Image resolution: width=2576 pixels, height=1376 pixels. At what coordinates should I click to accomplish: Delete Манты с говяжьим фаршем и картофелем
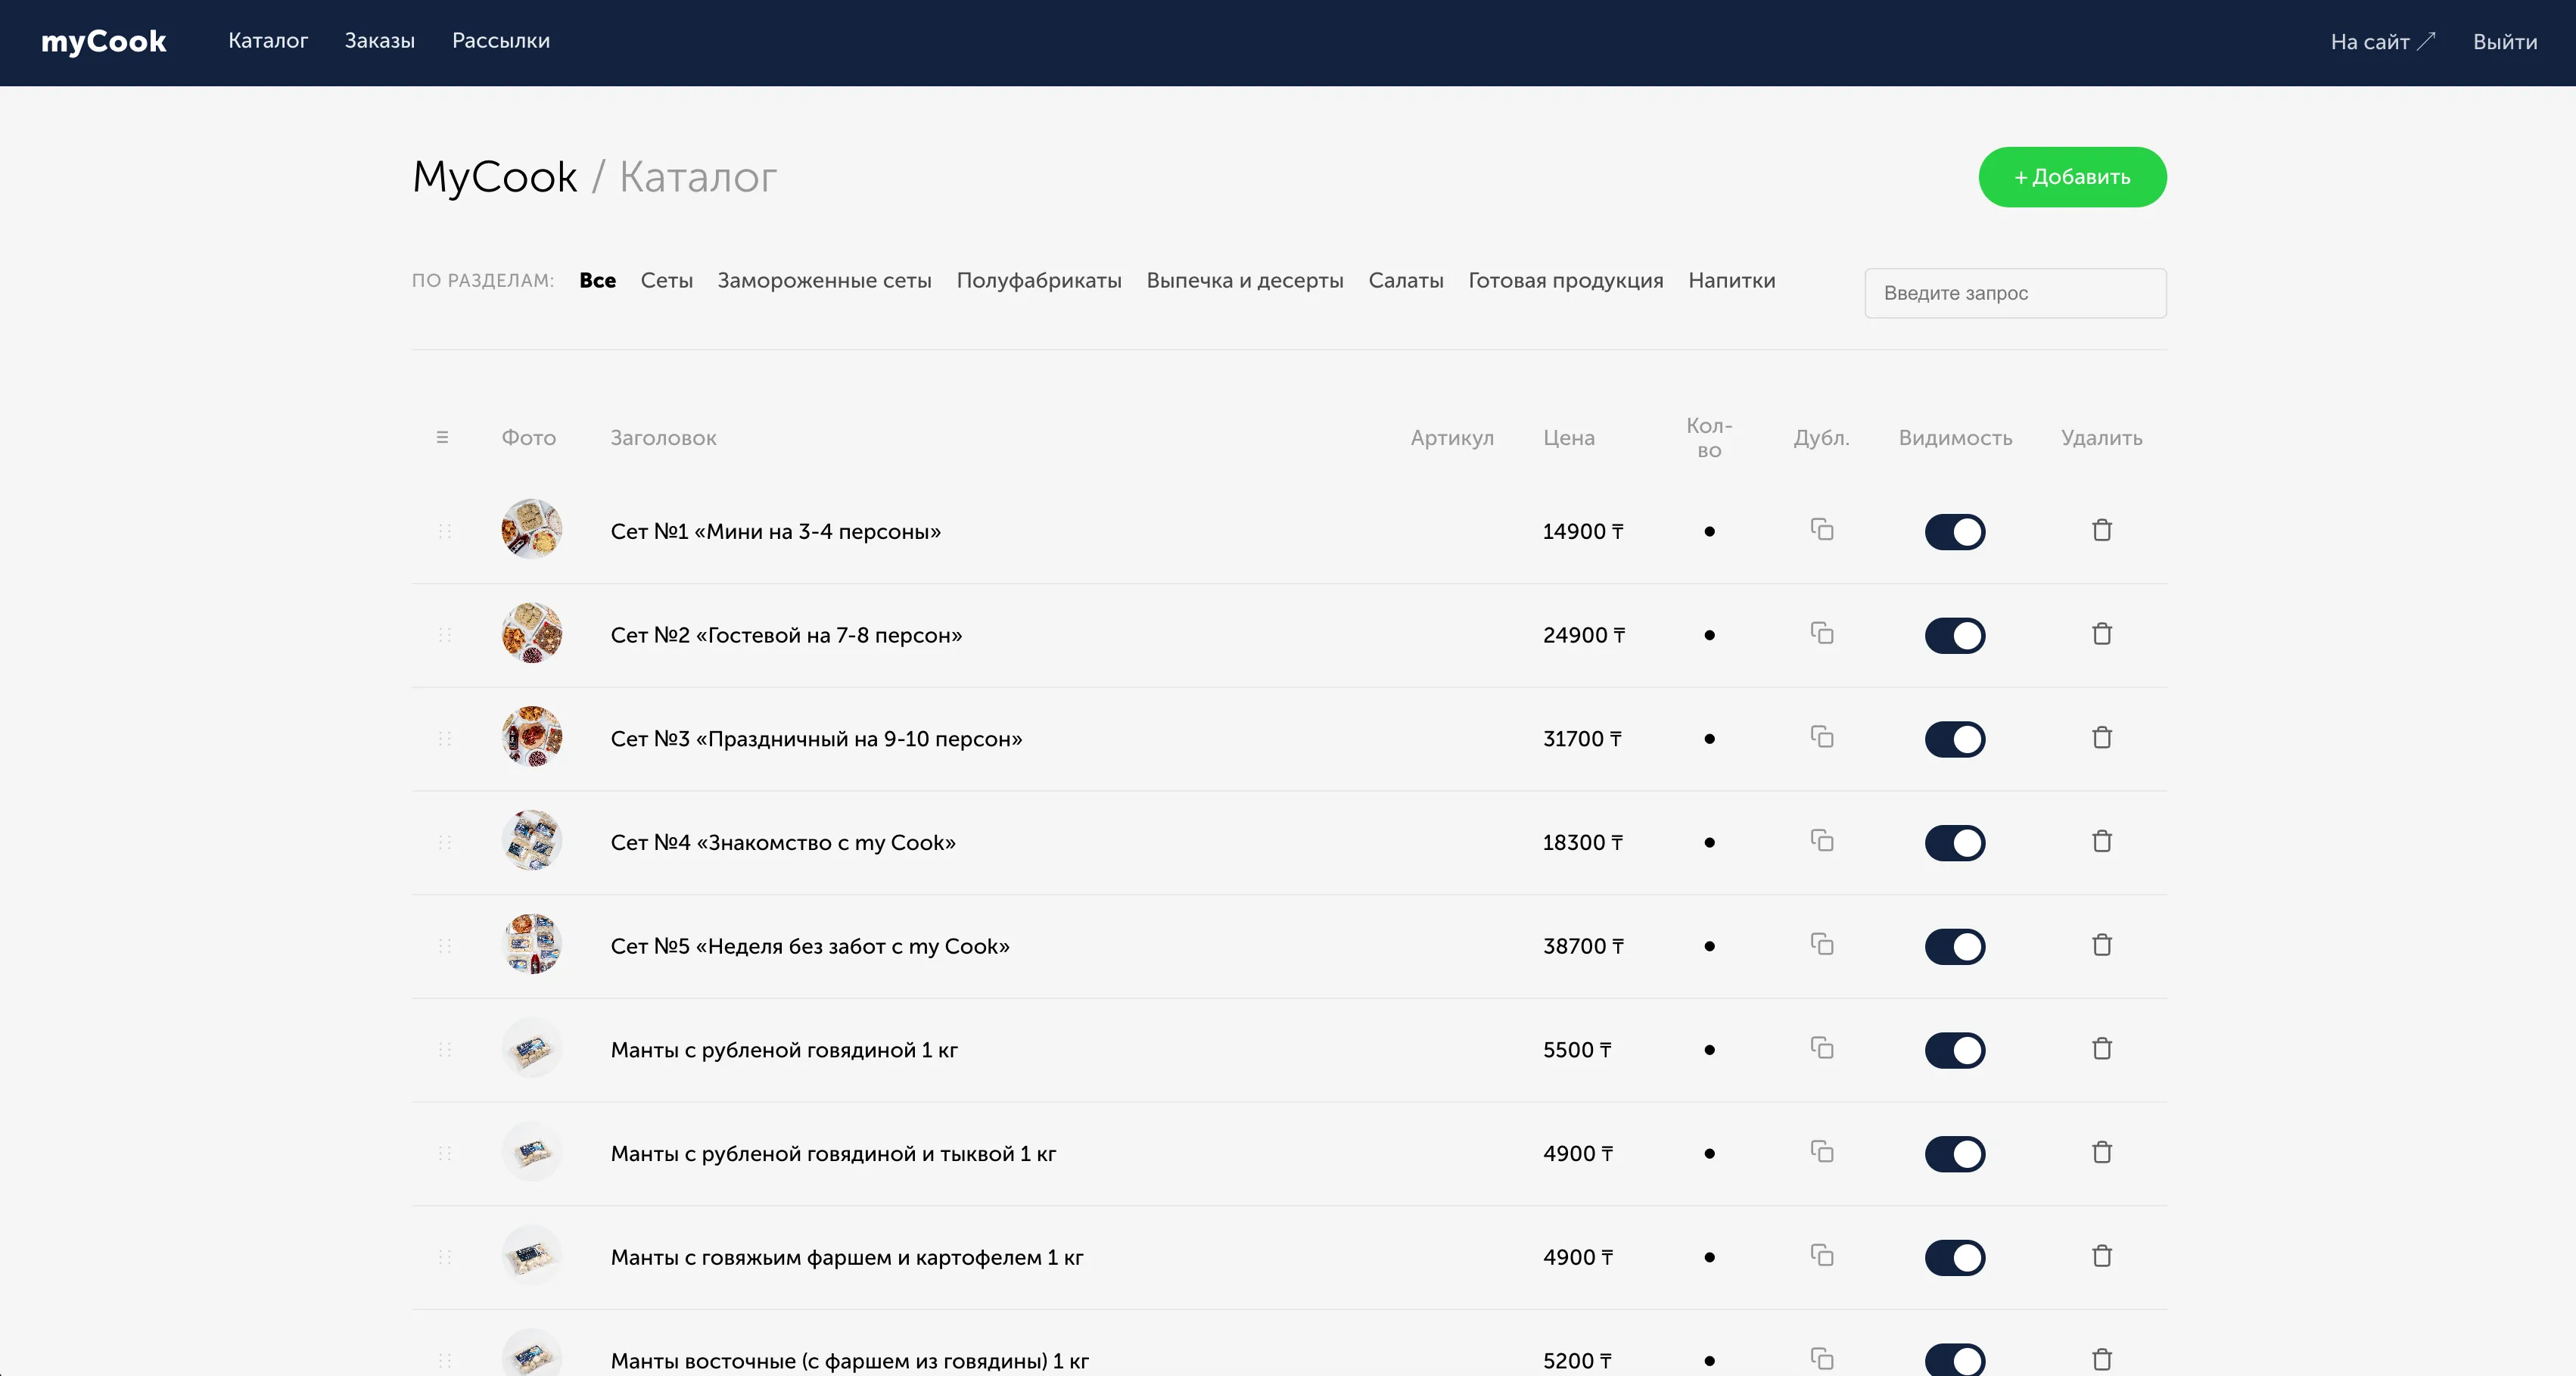point(2102,1256)
